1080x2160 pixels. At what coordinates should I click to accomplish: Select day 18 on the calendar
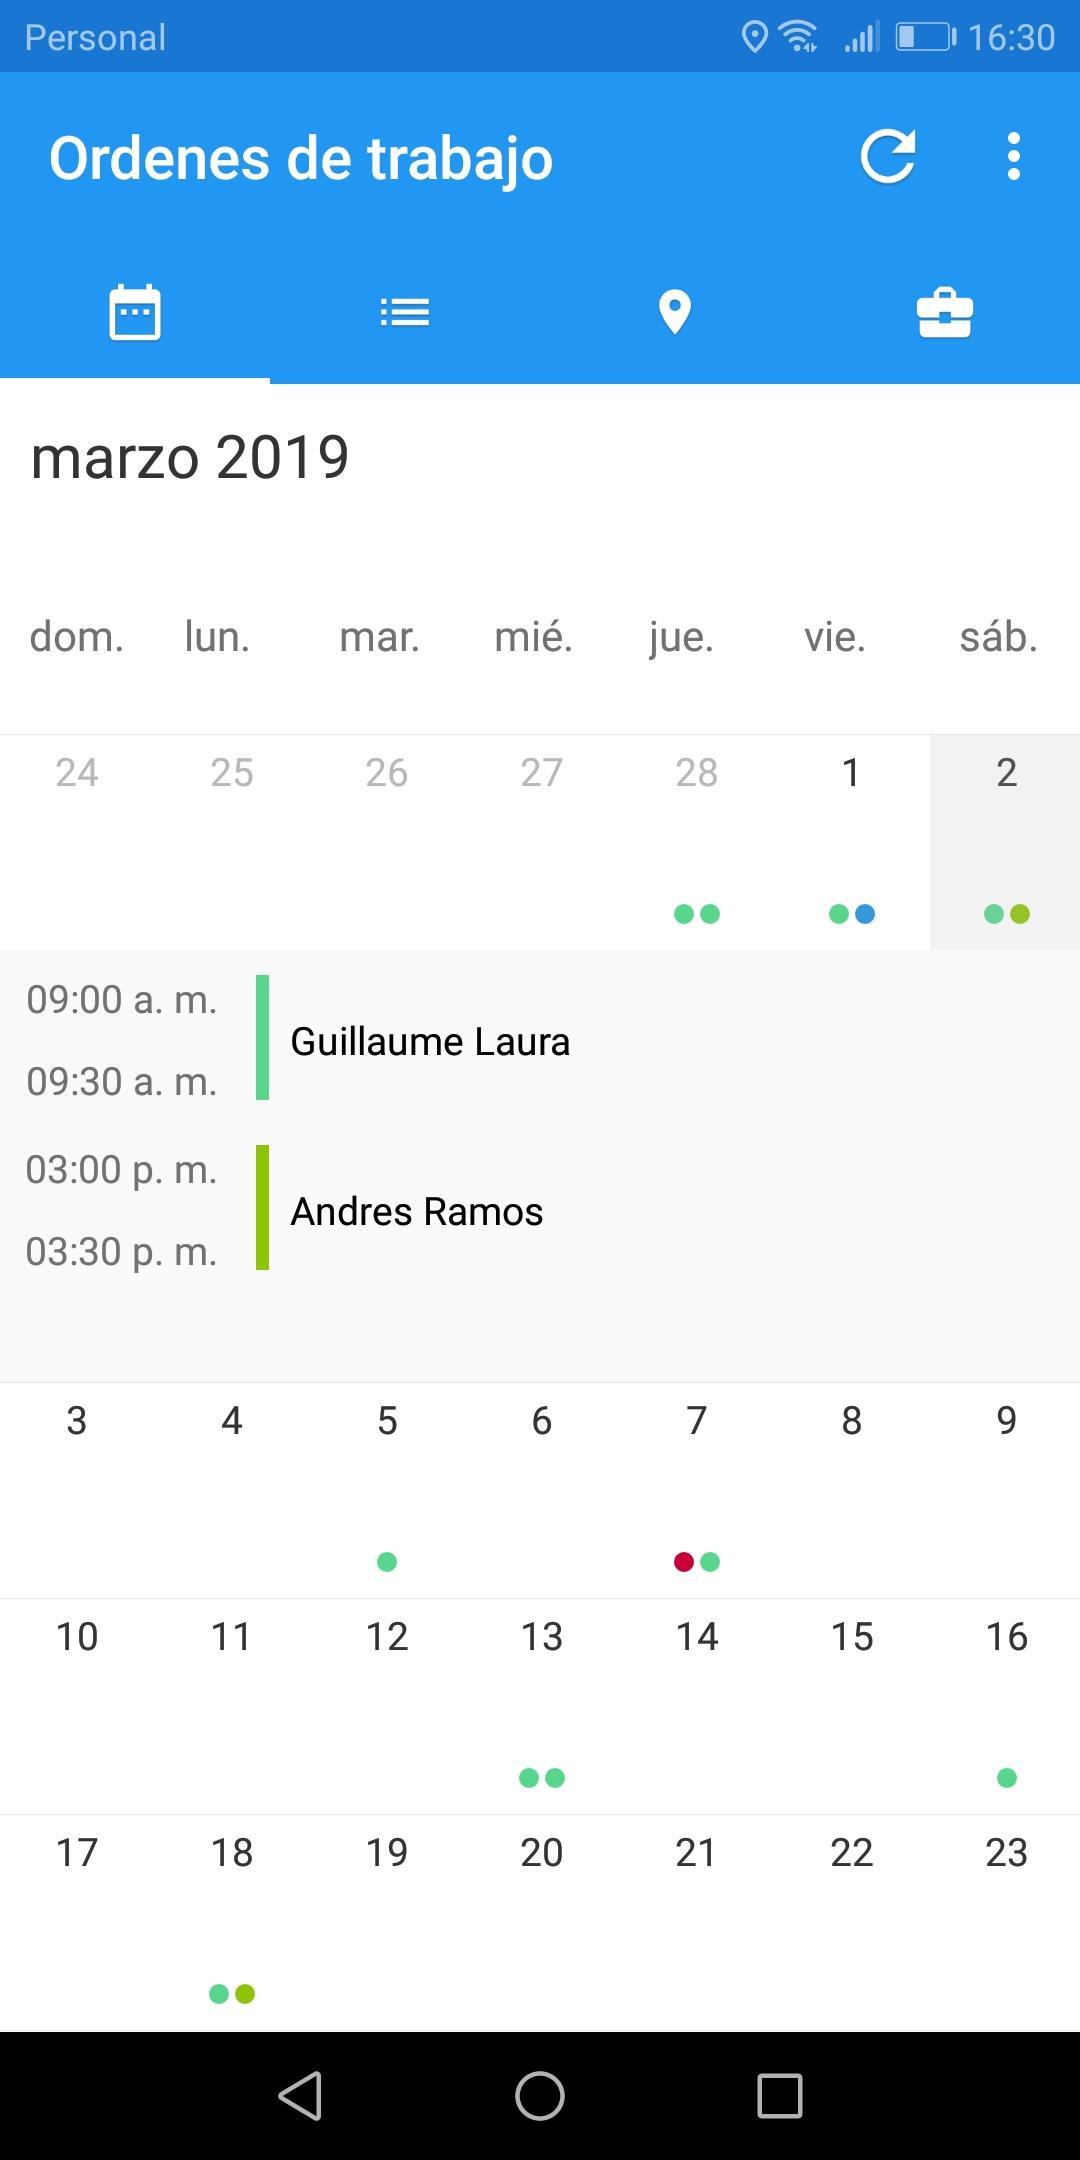coord(232,1922)
